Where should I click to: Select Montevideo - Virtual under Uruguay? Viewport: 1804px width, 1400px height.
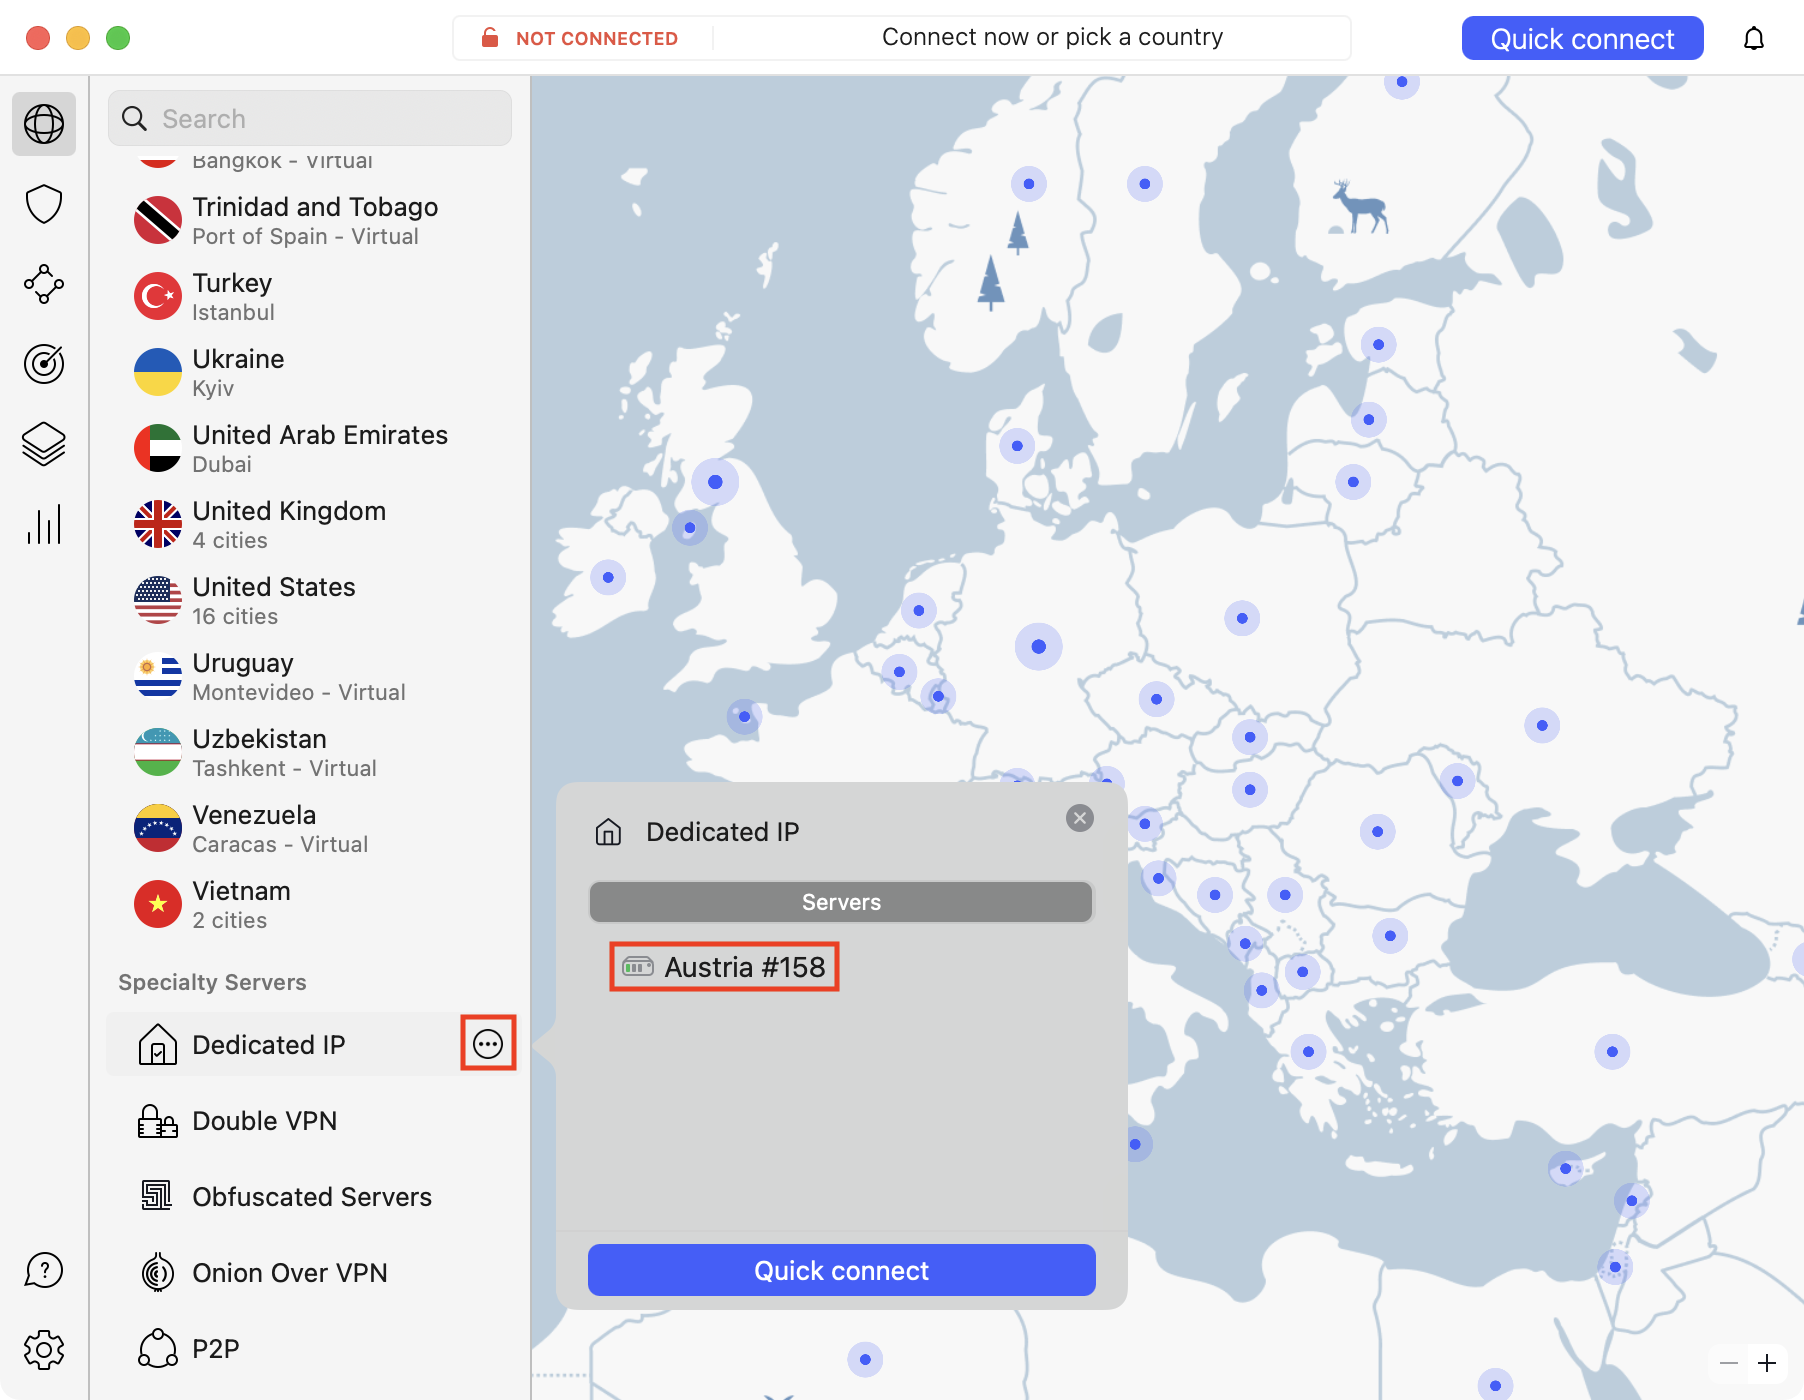pos(299,692)
